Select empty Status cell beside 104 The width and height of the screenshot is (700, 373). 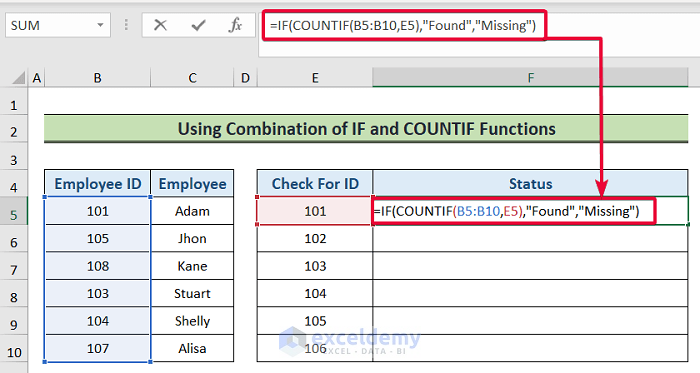tap(530, 294)
